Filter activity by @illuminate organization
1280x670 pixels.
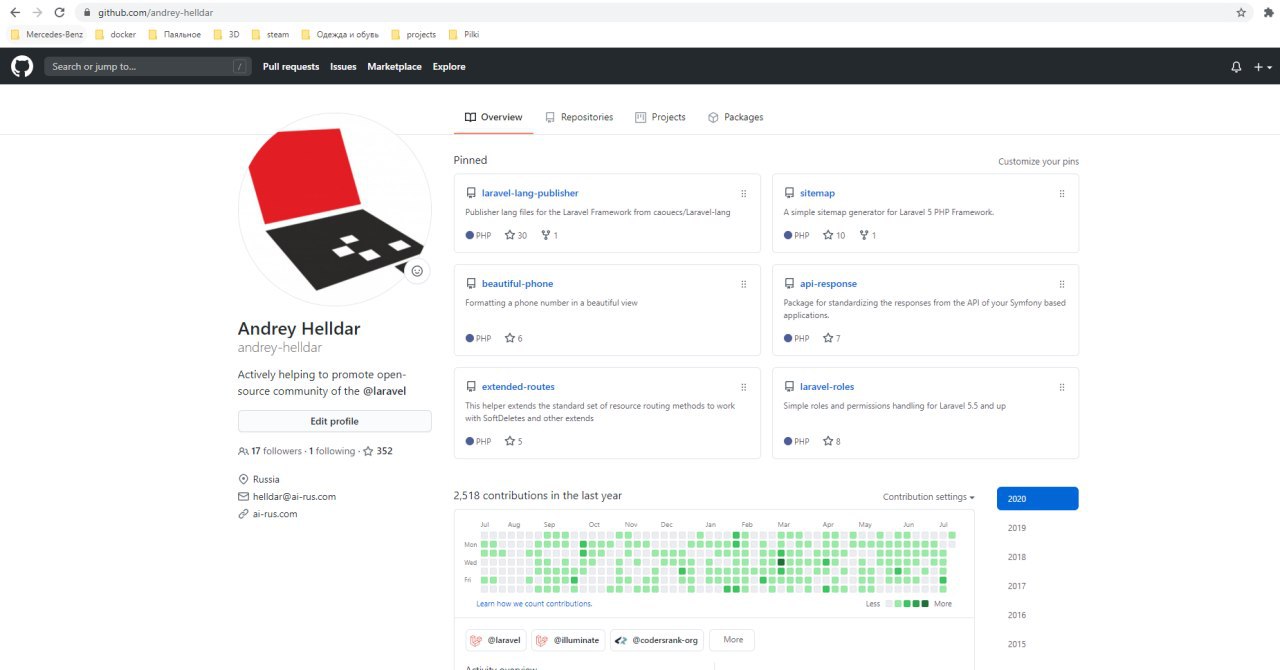[x=568, y=640]
